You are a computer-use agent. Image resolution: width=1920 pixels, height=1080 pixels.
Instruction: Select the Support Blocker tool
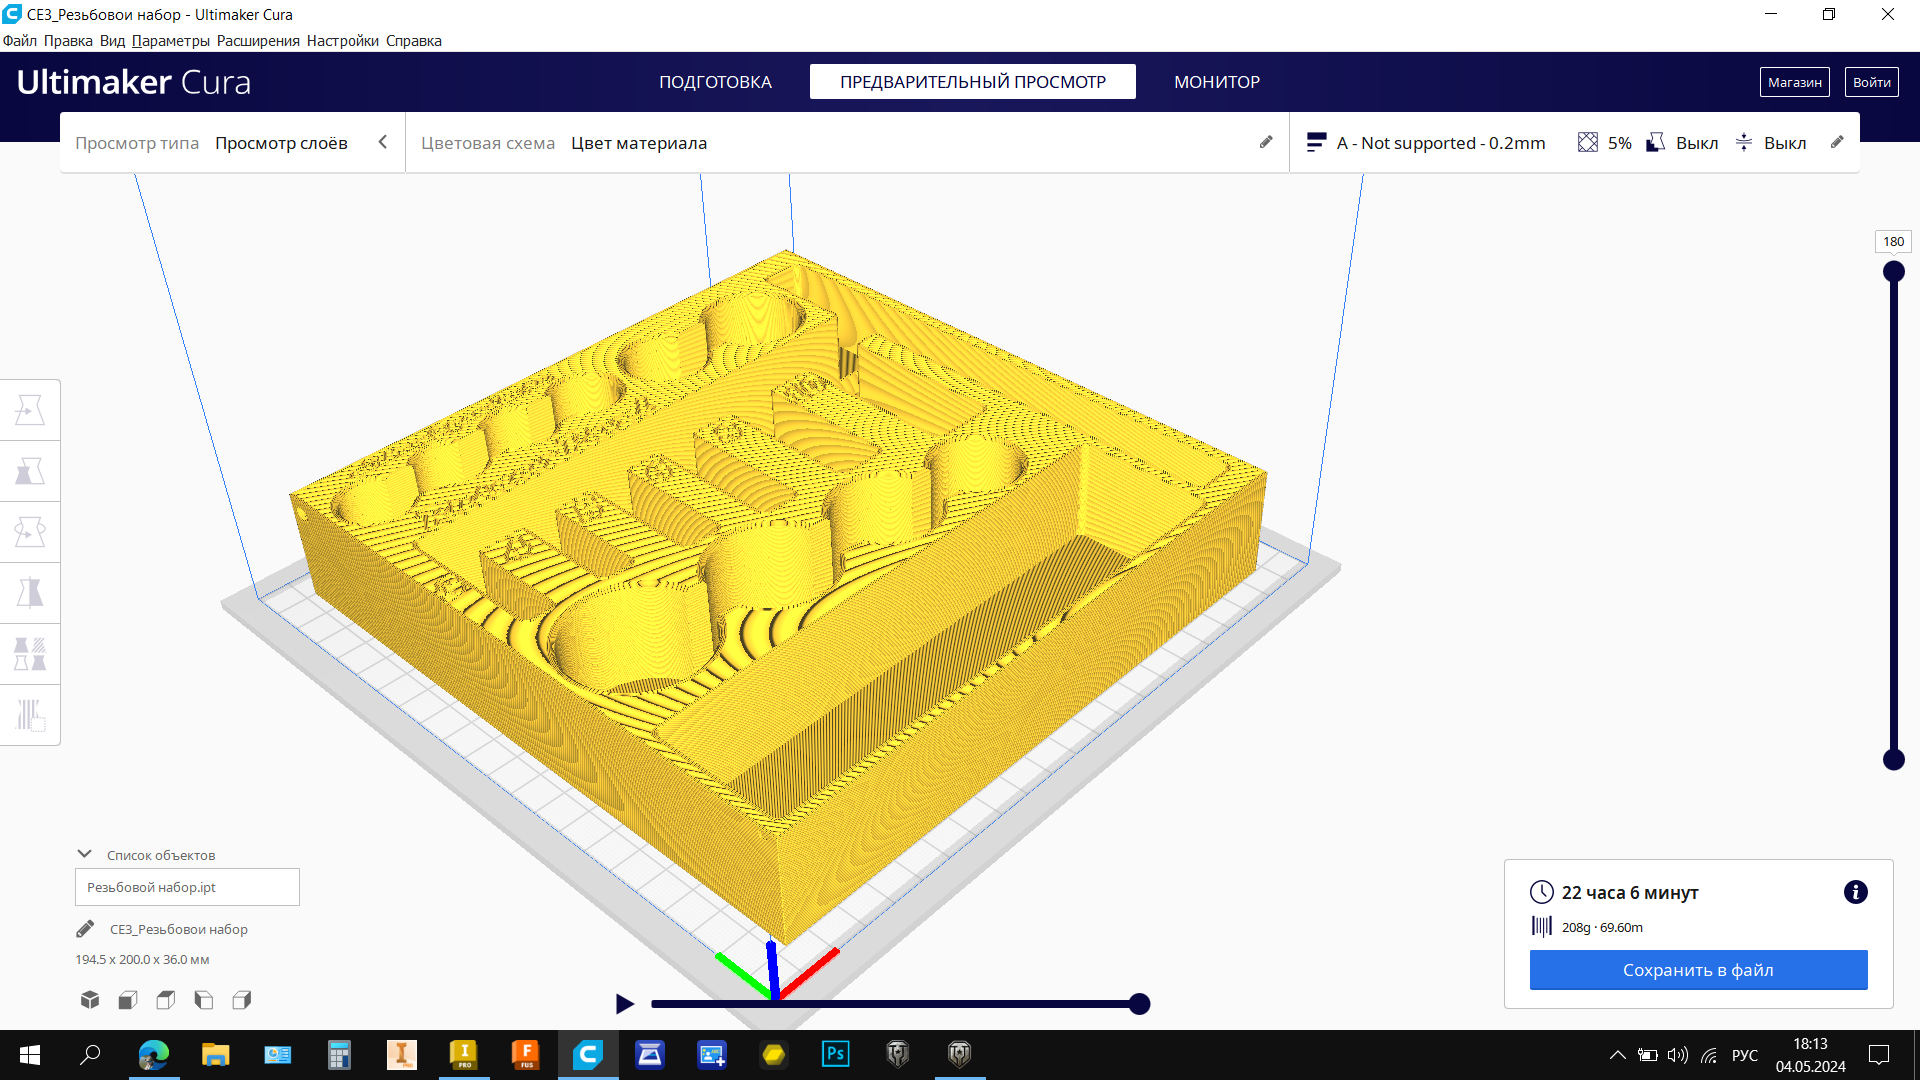tap(30, 715)
